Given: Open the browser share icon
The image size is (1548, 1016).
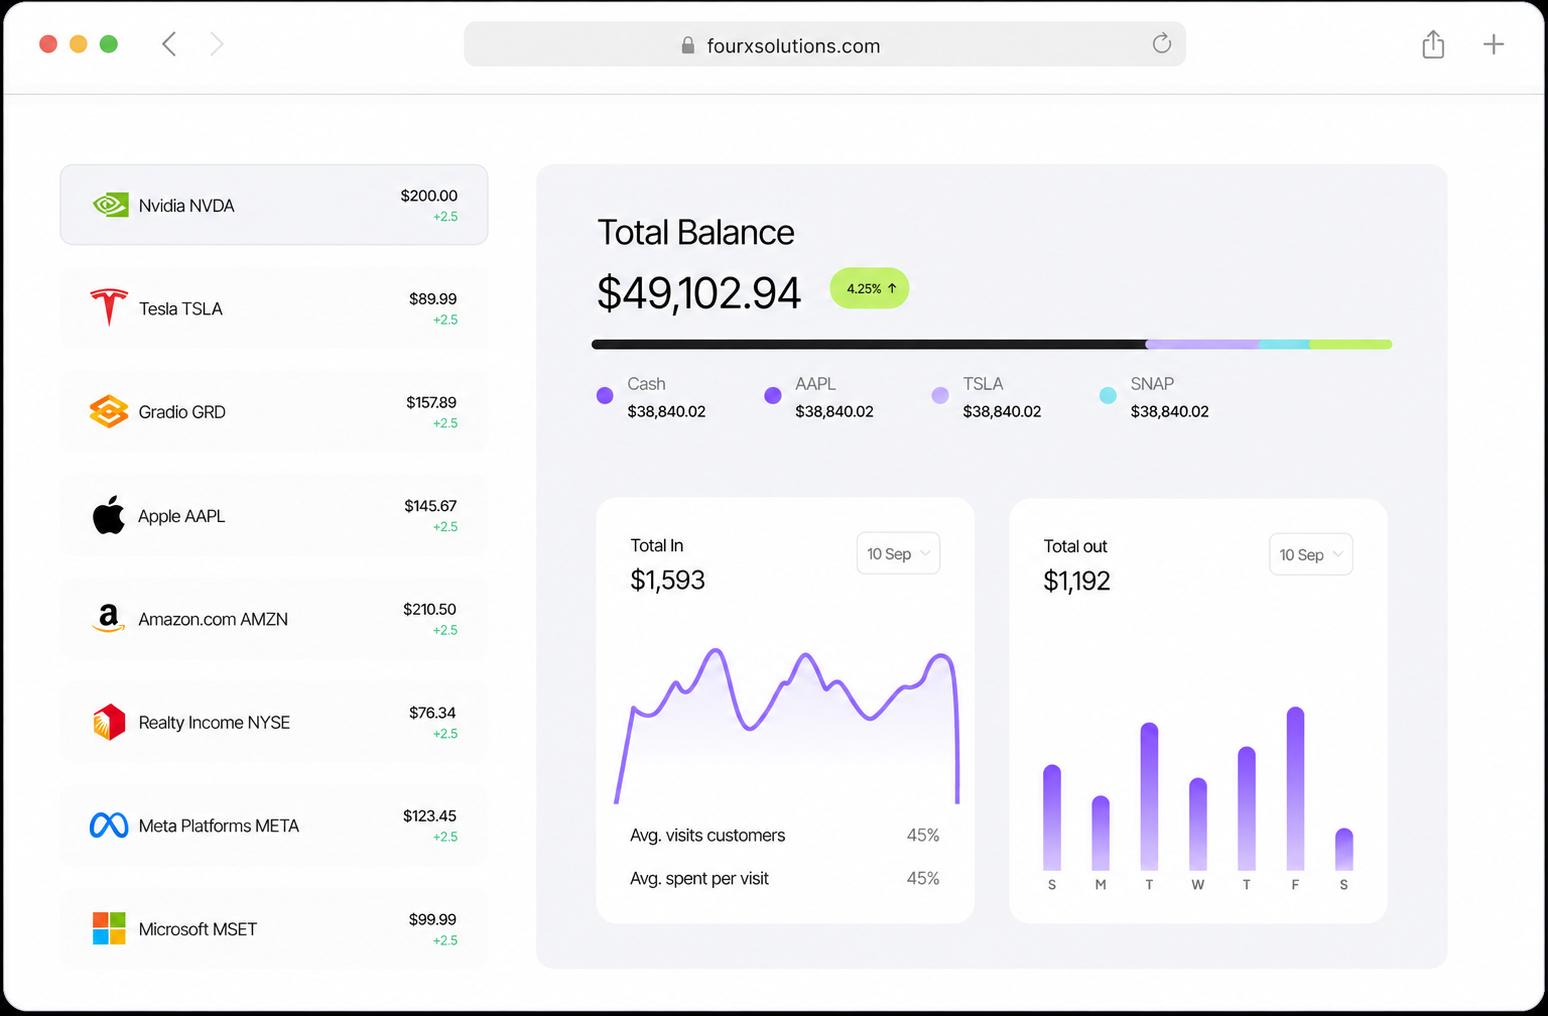Looking at the screenshot, I should point(1433,44).
